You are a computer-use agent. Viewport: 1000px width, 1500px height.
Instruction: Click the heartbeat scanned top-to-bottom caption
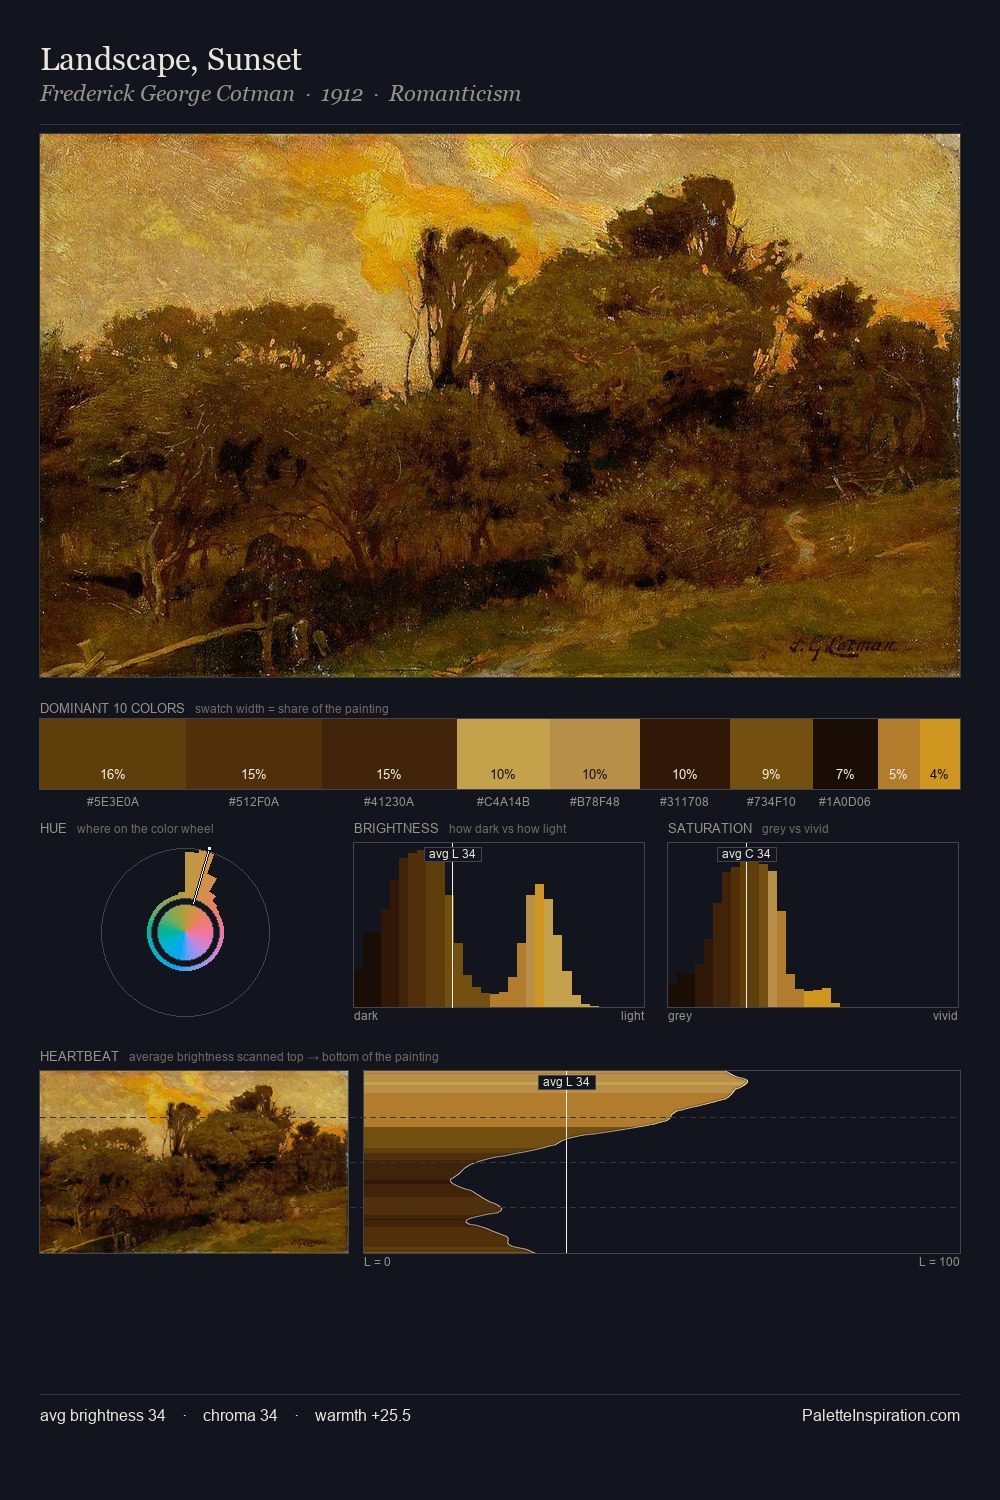click(x=284, y=1057)
